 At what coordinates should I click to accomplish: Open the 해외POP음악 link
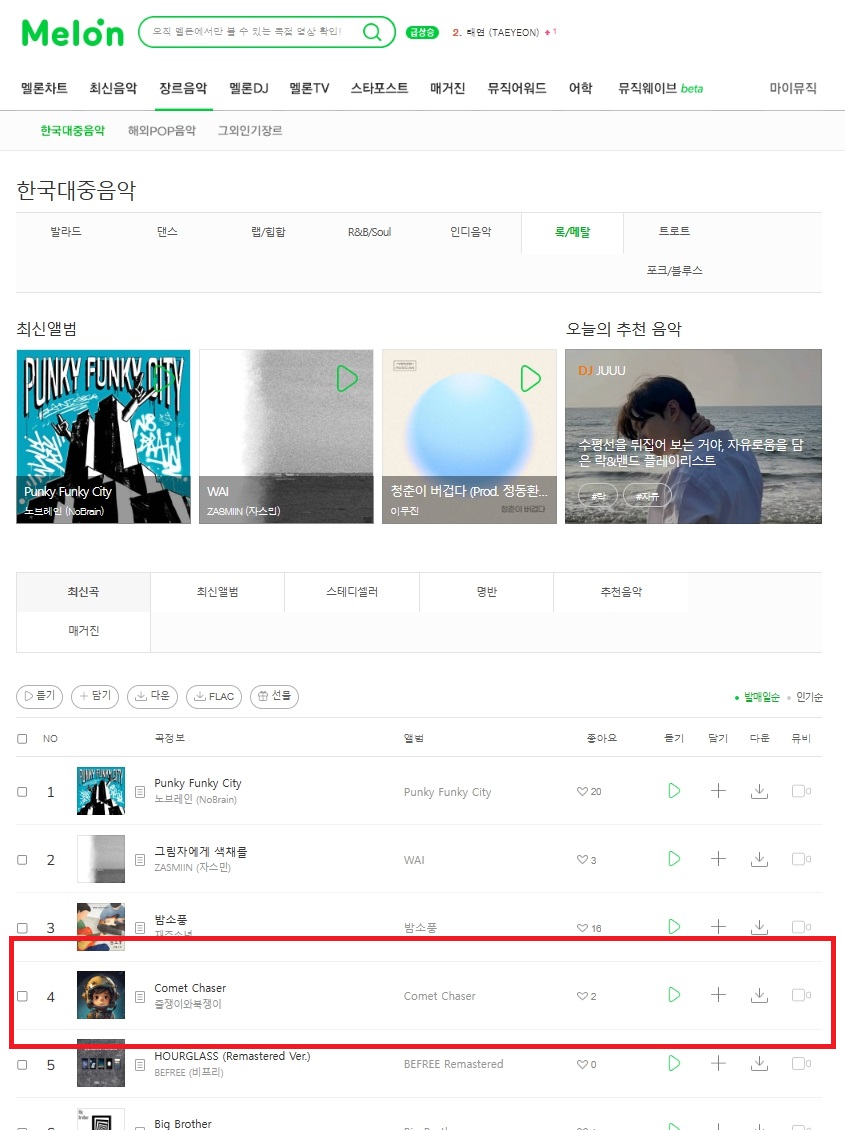(161, 130)
